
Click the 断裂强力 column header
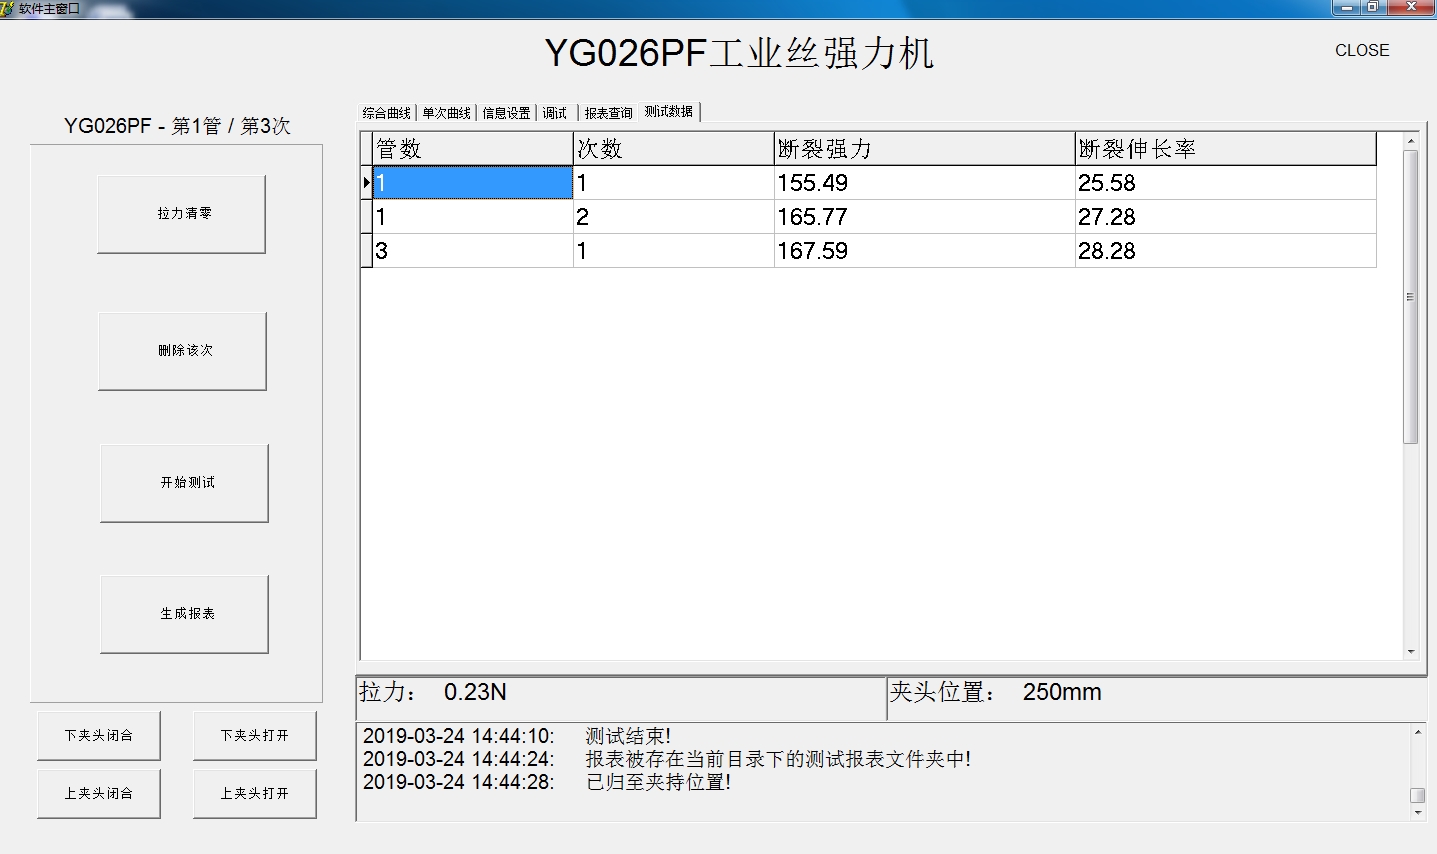point(925,149)
